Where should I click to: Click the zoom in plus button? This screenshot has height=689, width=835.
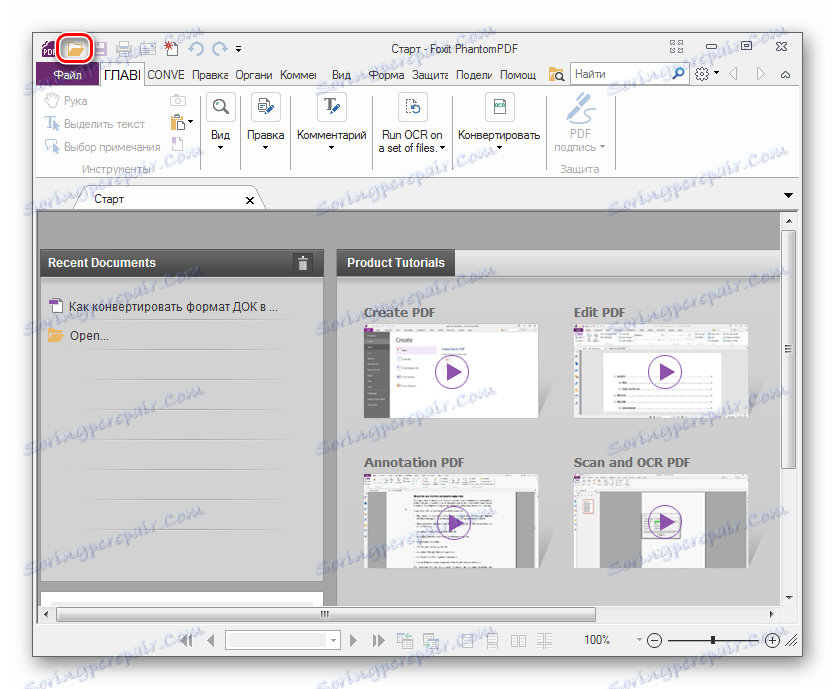click(x=772, y=641)
